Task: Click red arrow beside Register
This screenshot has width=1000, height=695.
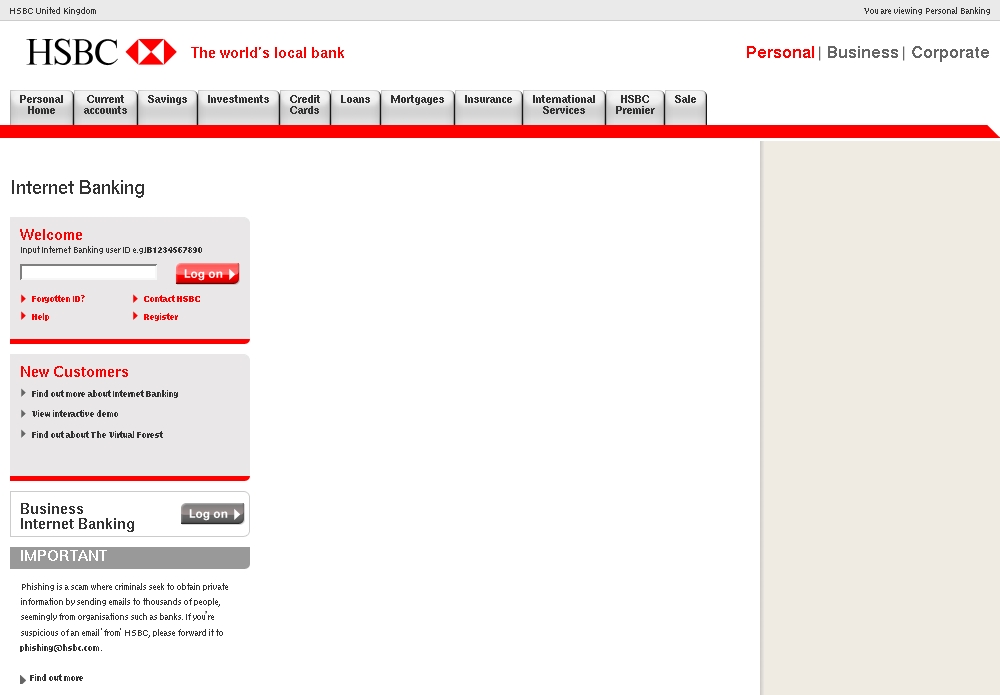Action: (x=135, y=316)
